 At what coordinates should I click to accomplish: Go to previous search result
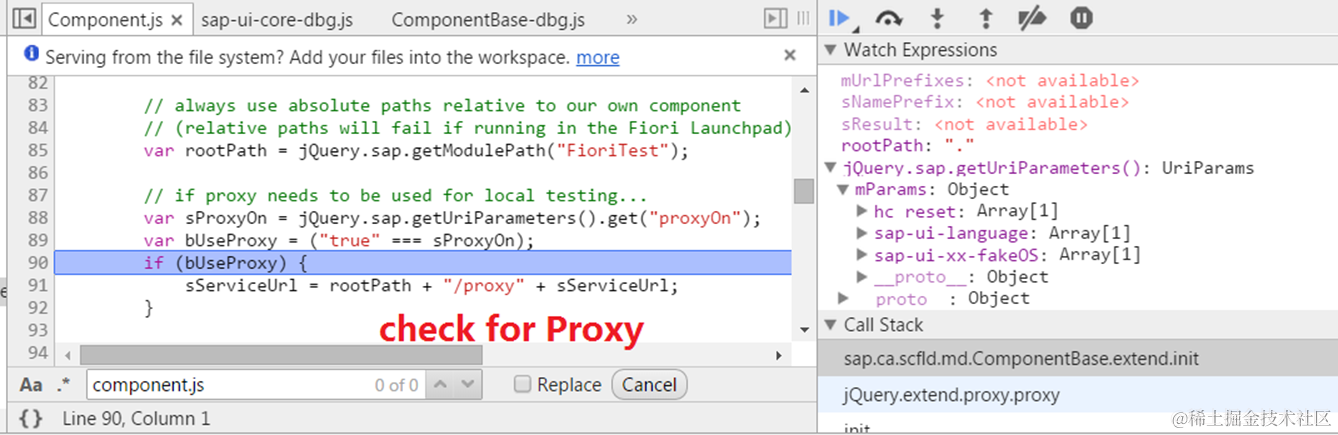[442, 385]
